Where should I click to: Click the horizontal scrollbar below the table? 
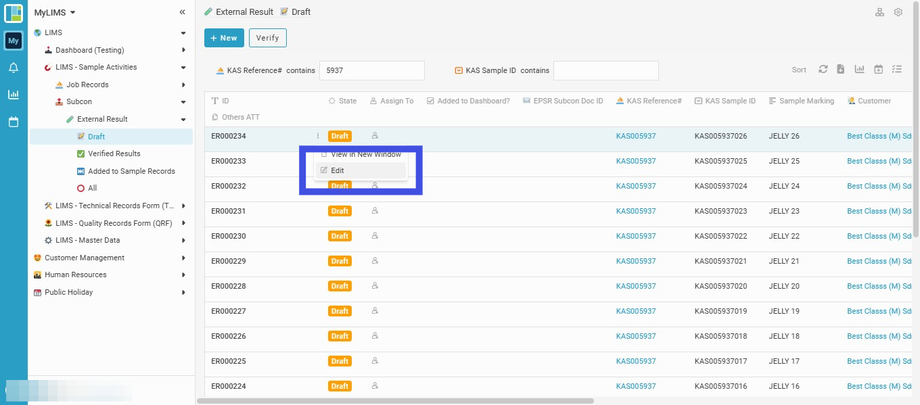tap(395, 401)
